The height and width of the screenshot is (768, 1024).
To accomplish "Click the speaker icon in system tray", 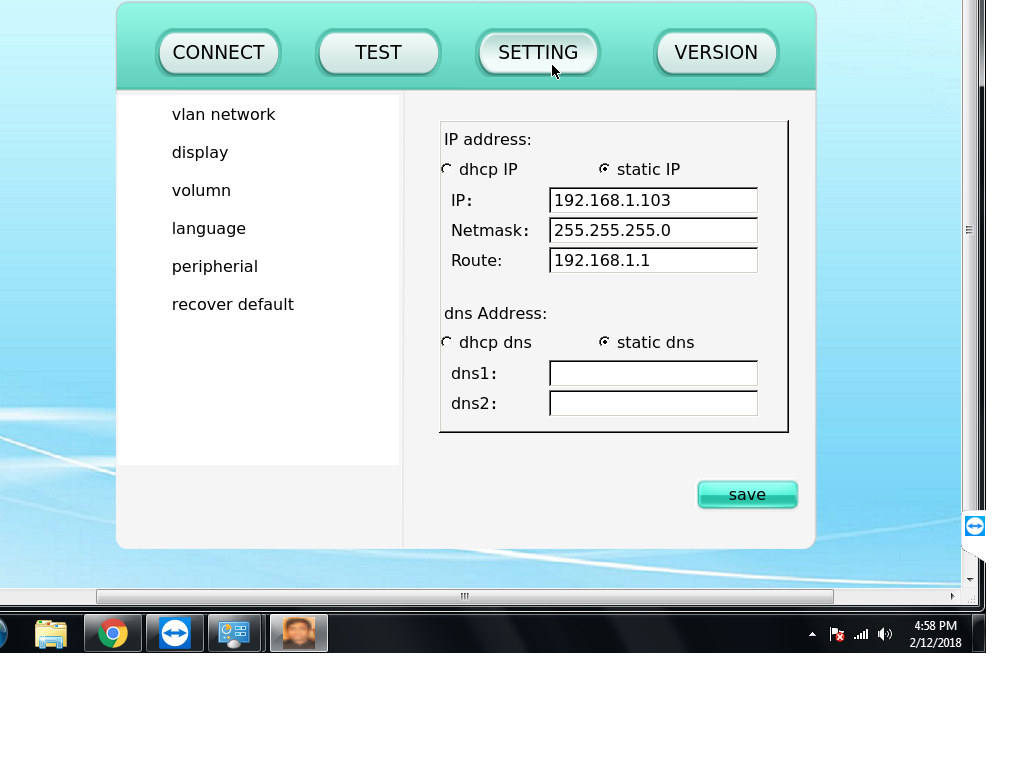I will [x=884, y=633].
